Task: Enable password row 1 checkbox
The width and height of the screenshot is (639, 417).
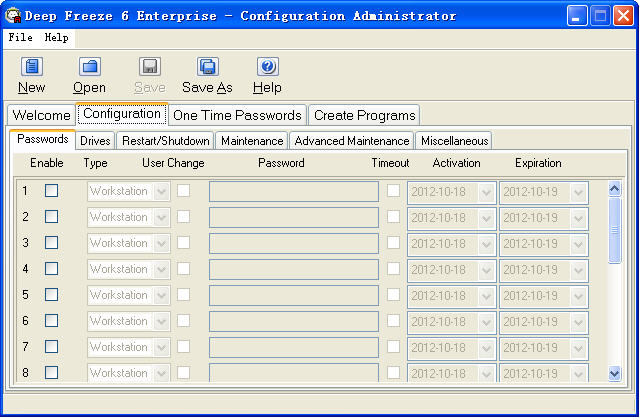Action: click(x=52, y=190)
